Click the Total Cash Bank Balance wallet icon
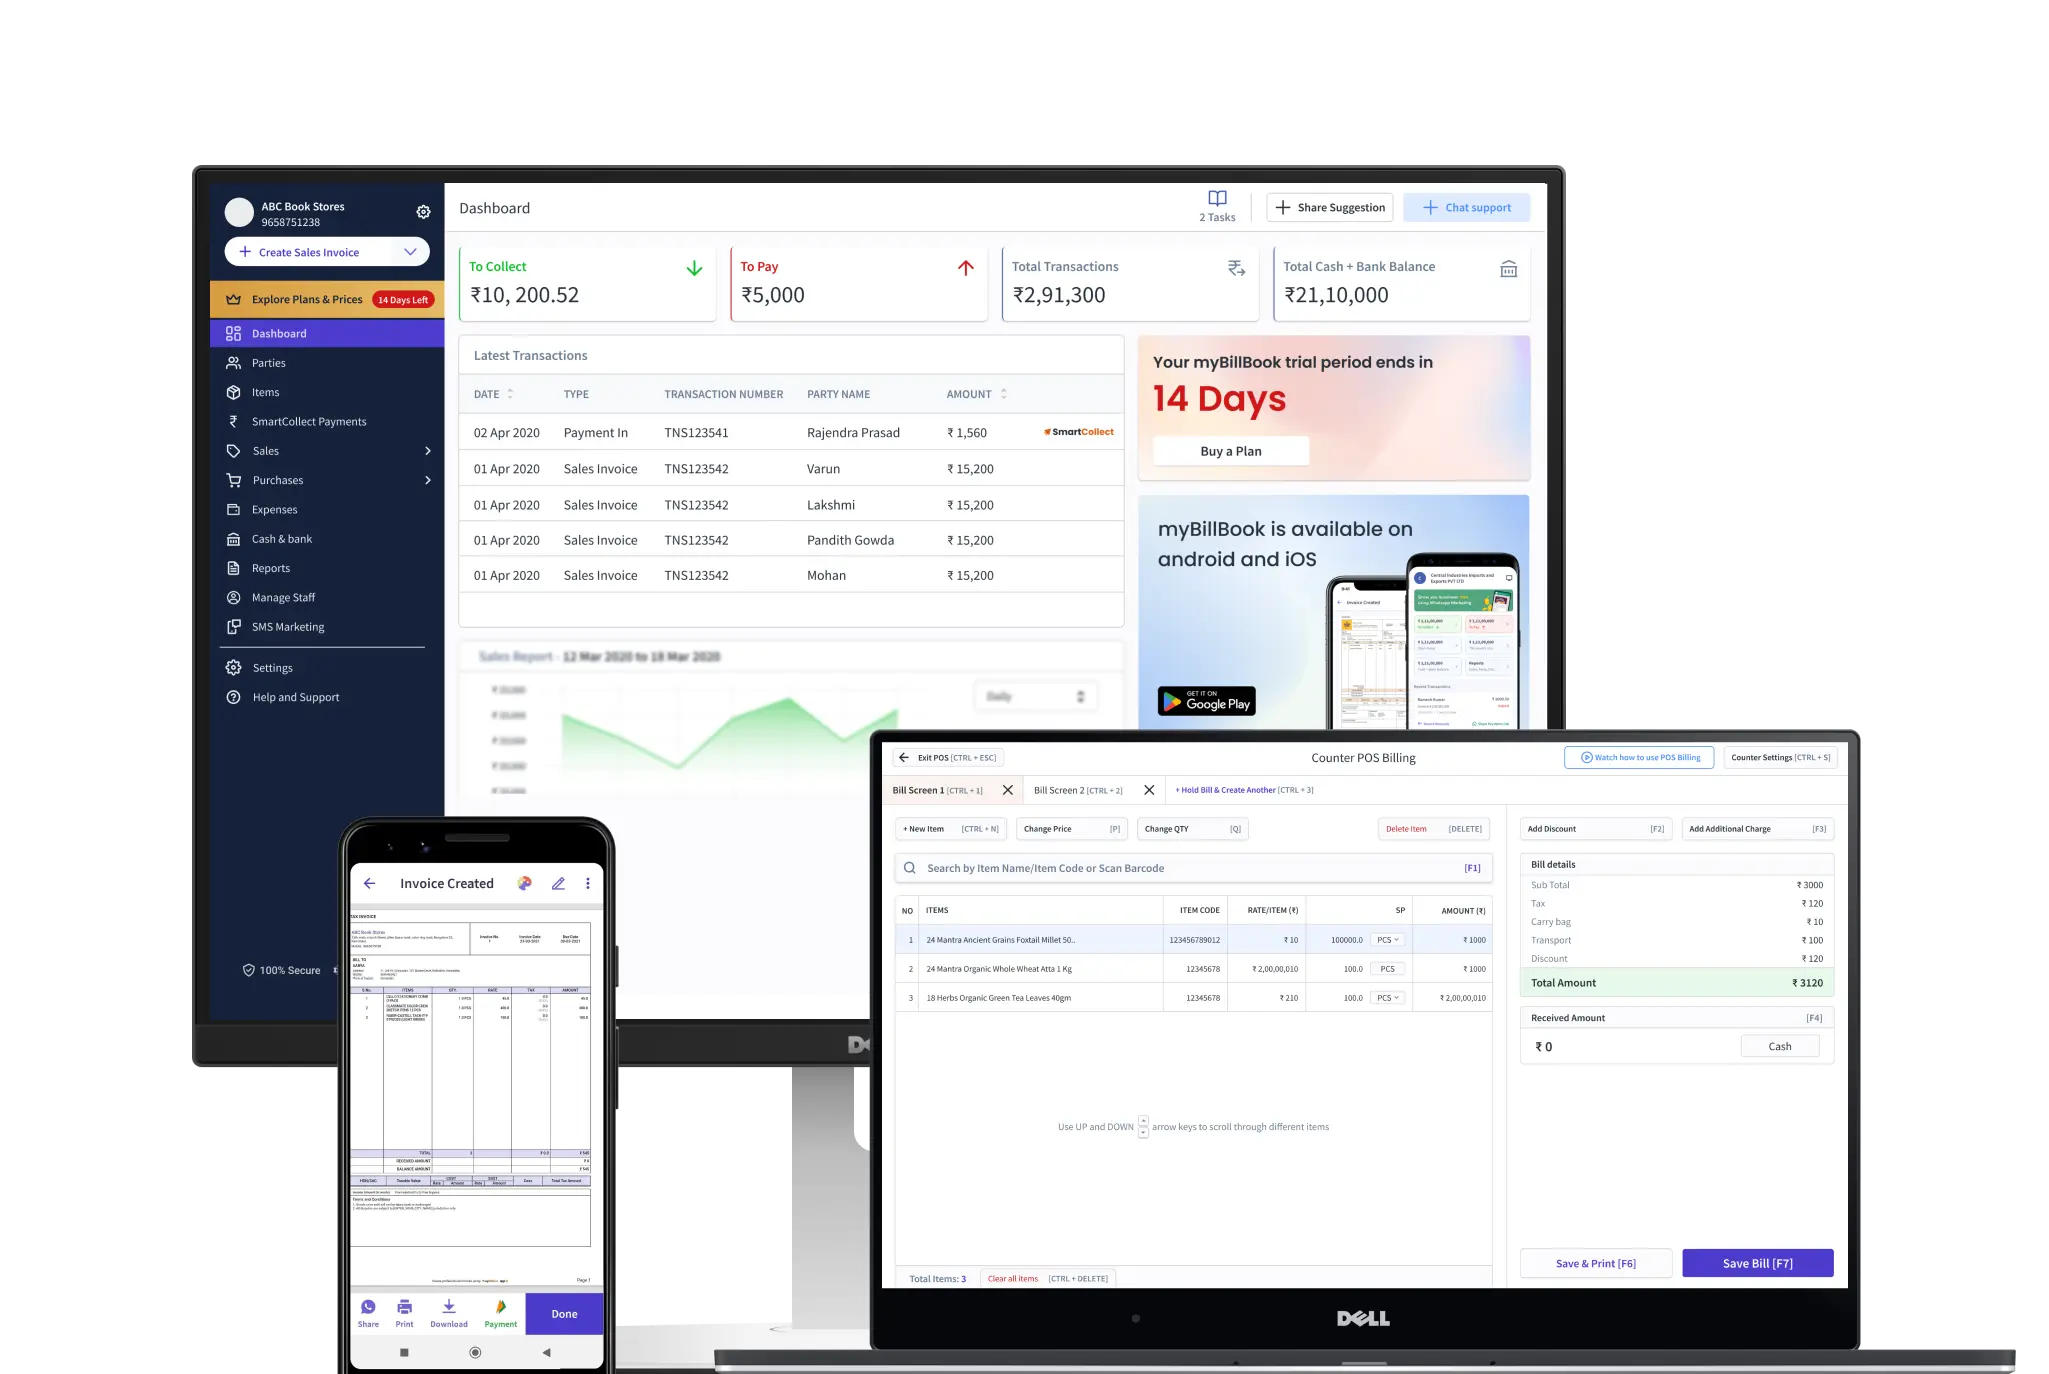This screenshot has width=2049, height=1374. [x=1508, y=268]
